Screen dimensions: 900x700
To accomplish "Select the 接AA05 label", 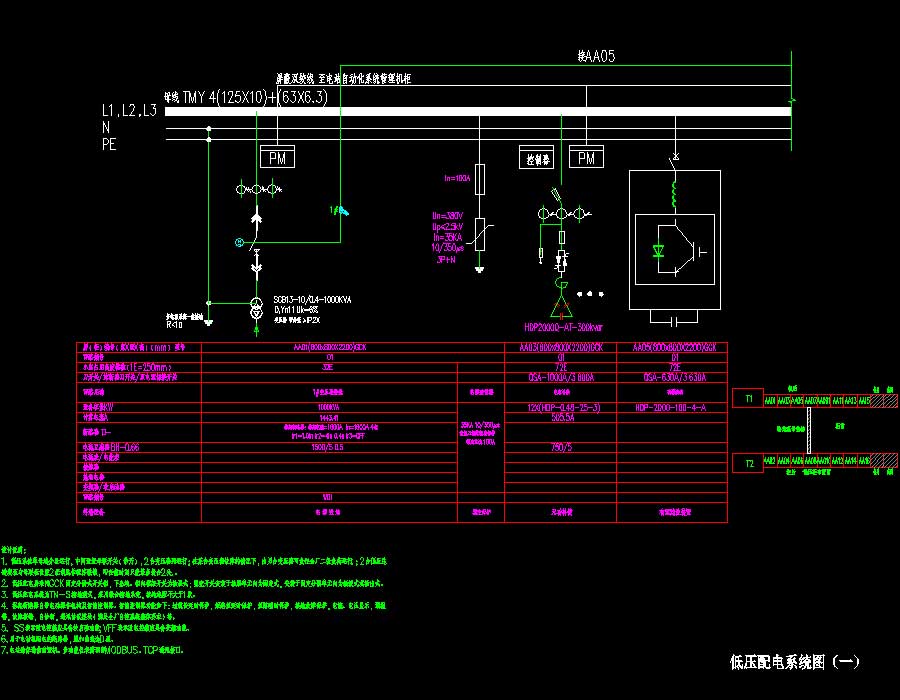I will tap(596, 56).
